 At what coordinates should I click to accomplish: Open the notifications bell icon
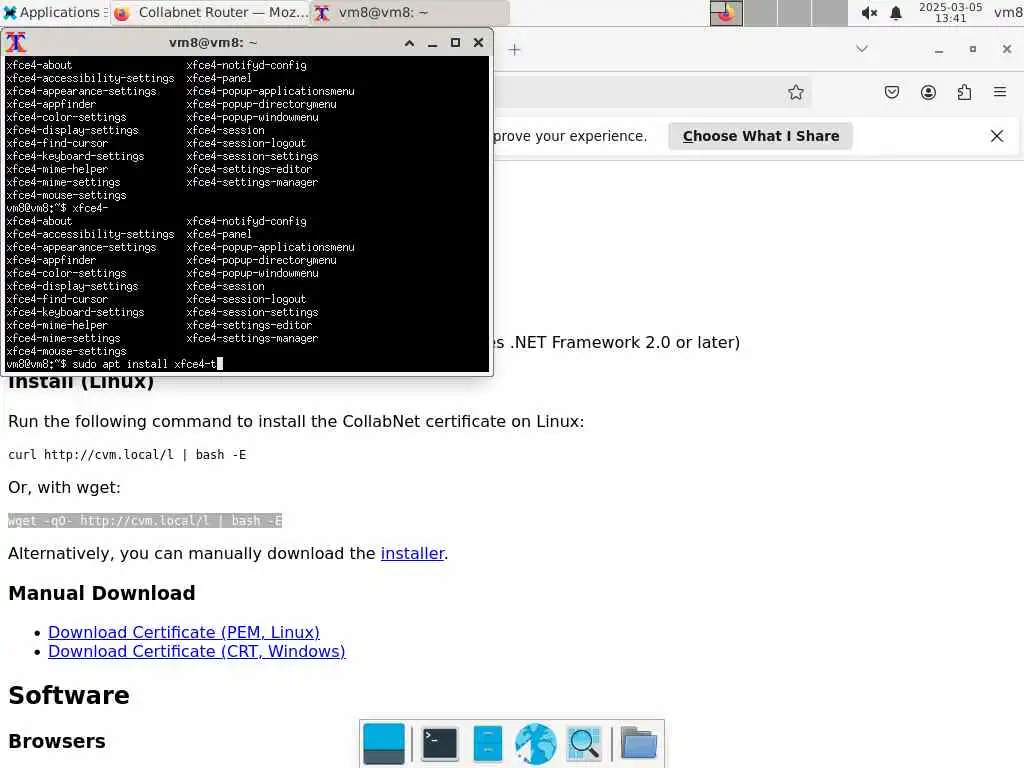[x=896, y=13]
